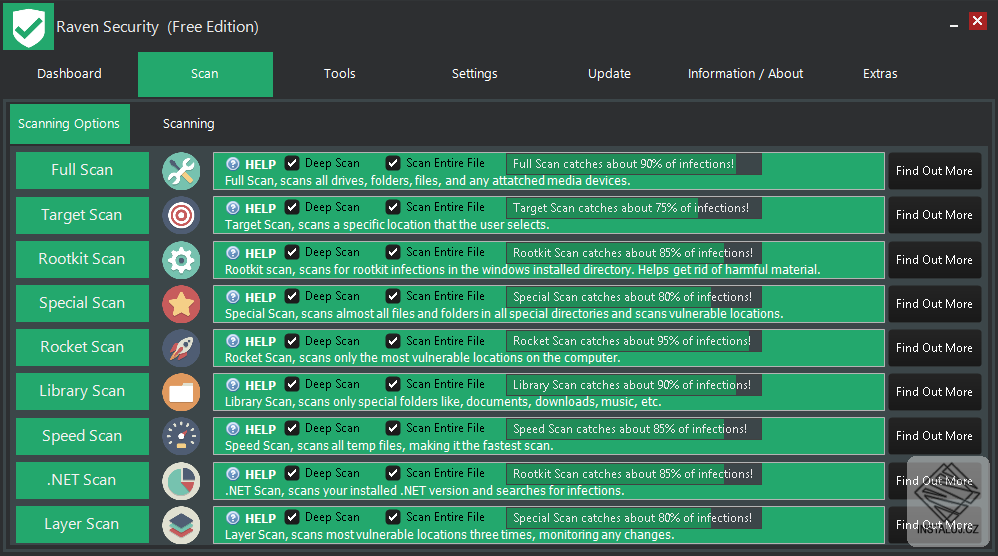Select the Scan tab

point(205,74)
